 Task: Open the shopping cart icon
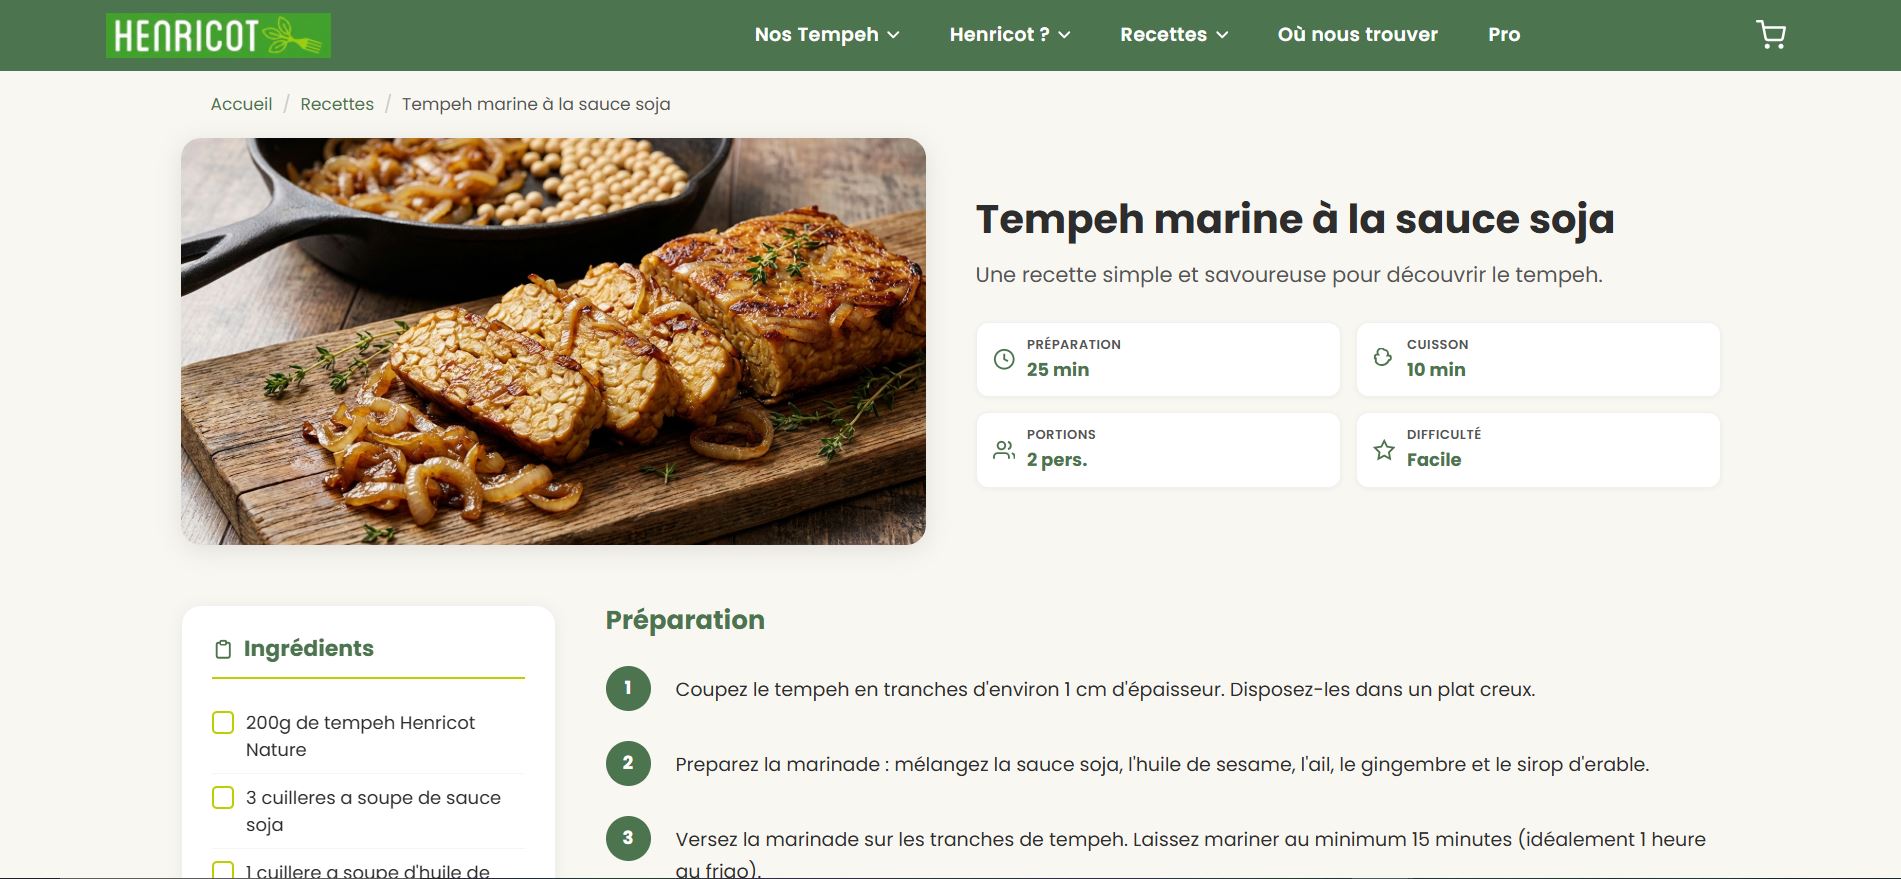coord(1771,35)
